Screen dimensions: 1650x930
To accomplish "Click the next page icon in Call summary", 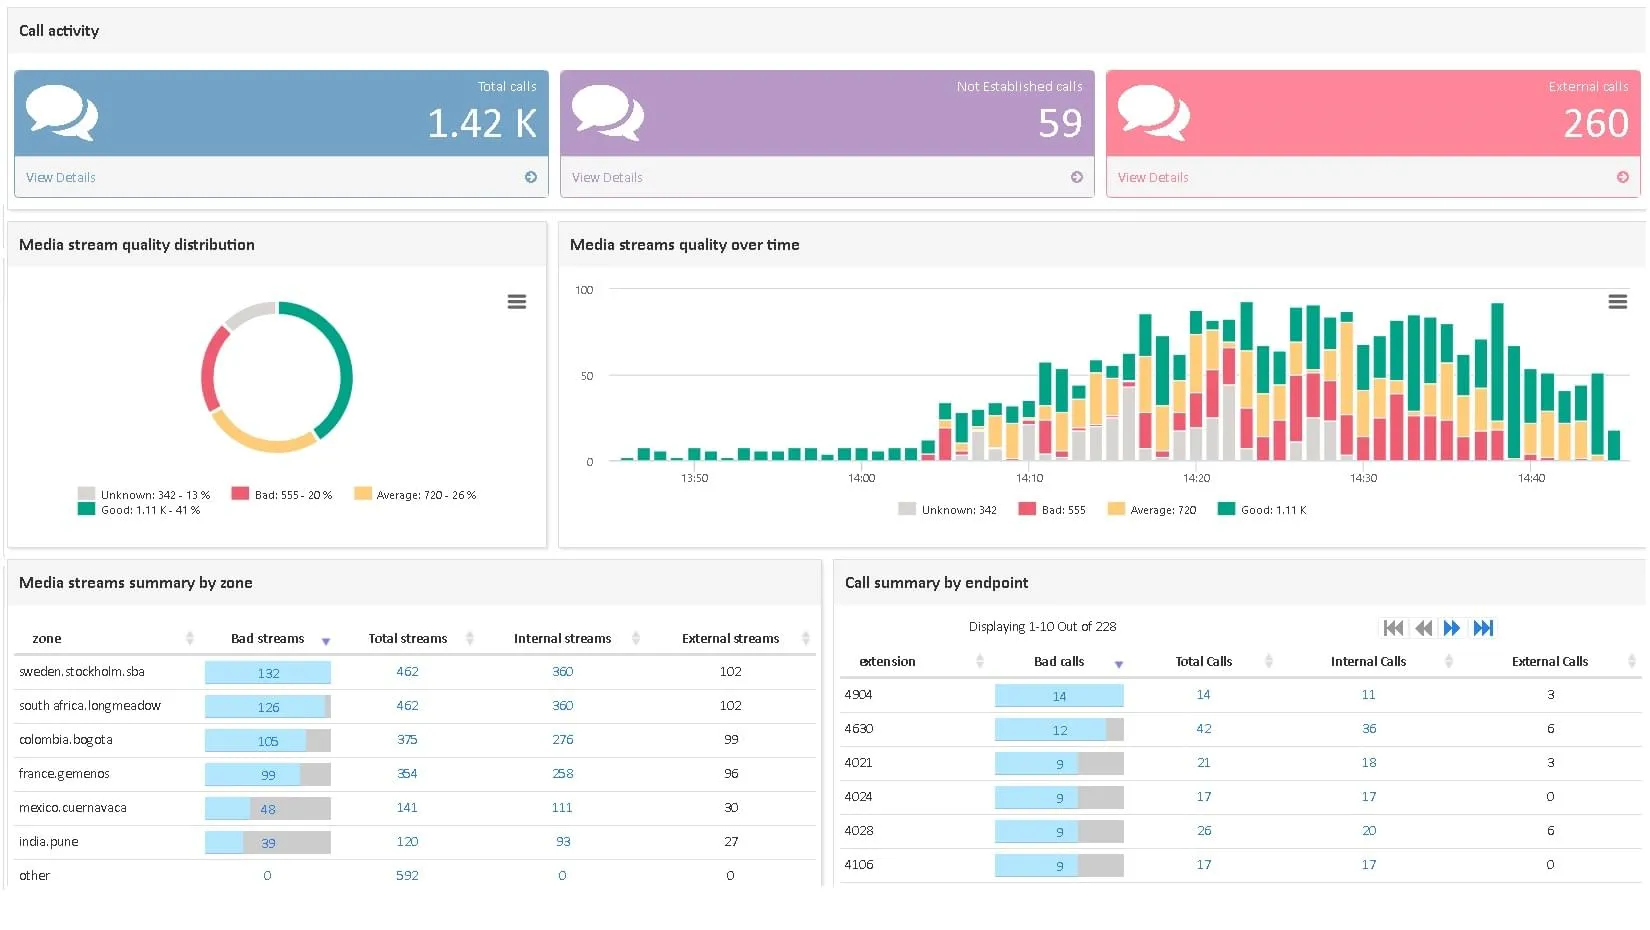I will click(x=1453, y=628).
